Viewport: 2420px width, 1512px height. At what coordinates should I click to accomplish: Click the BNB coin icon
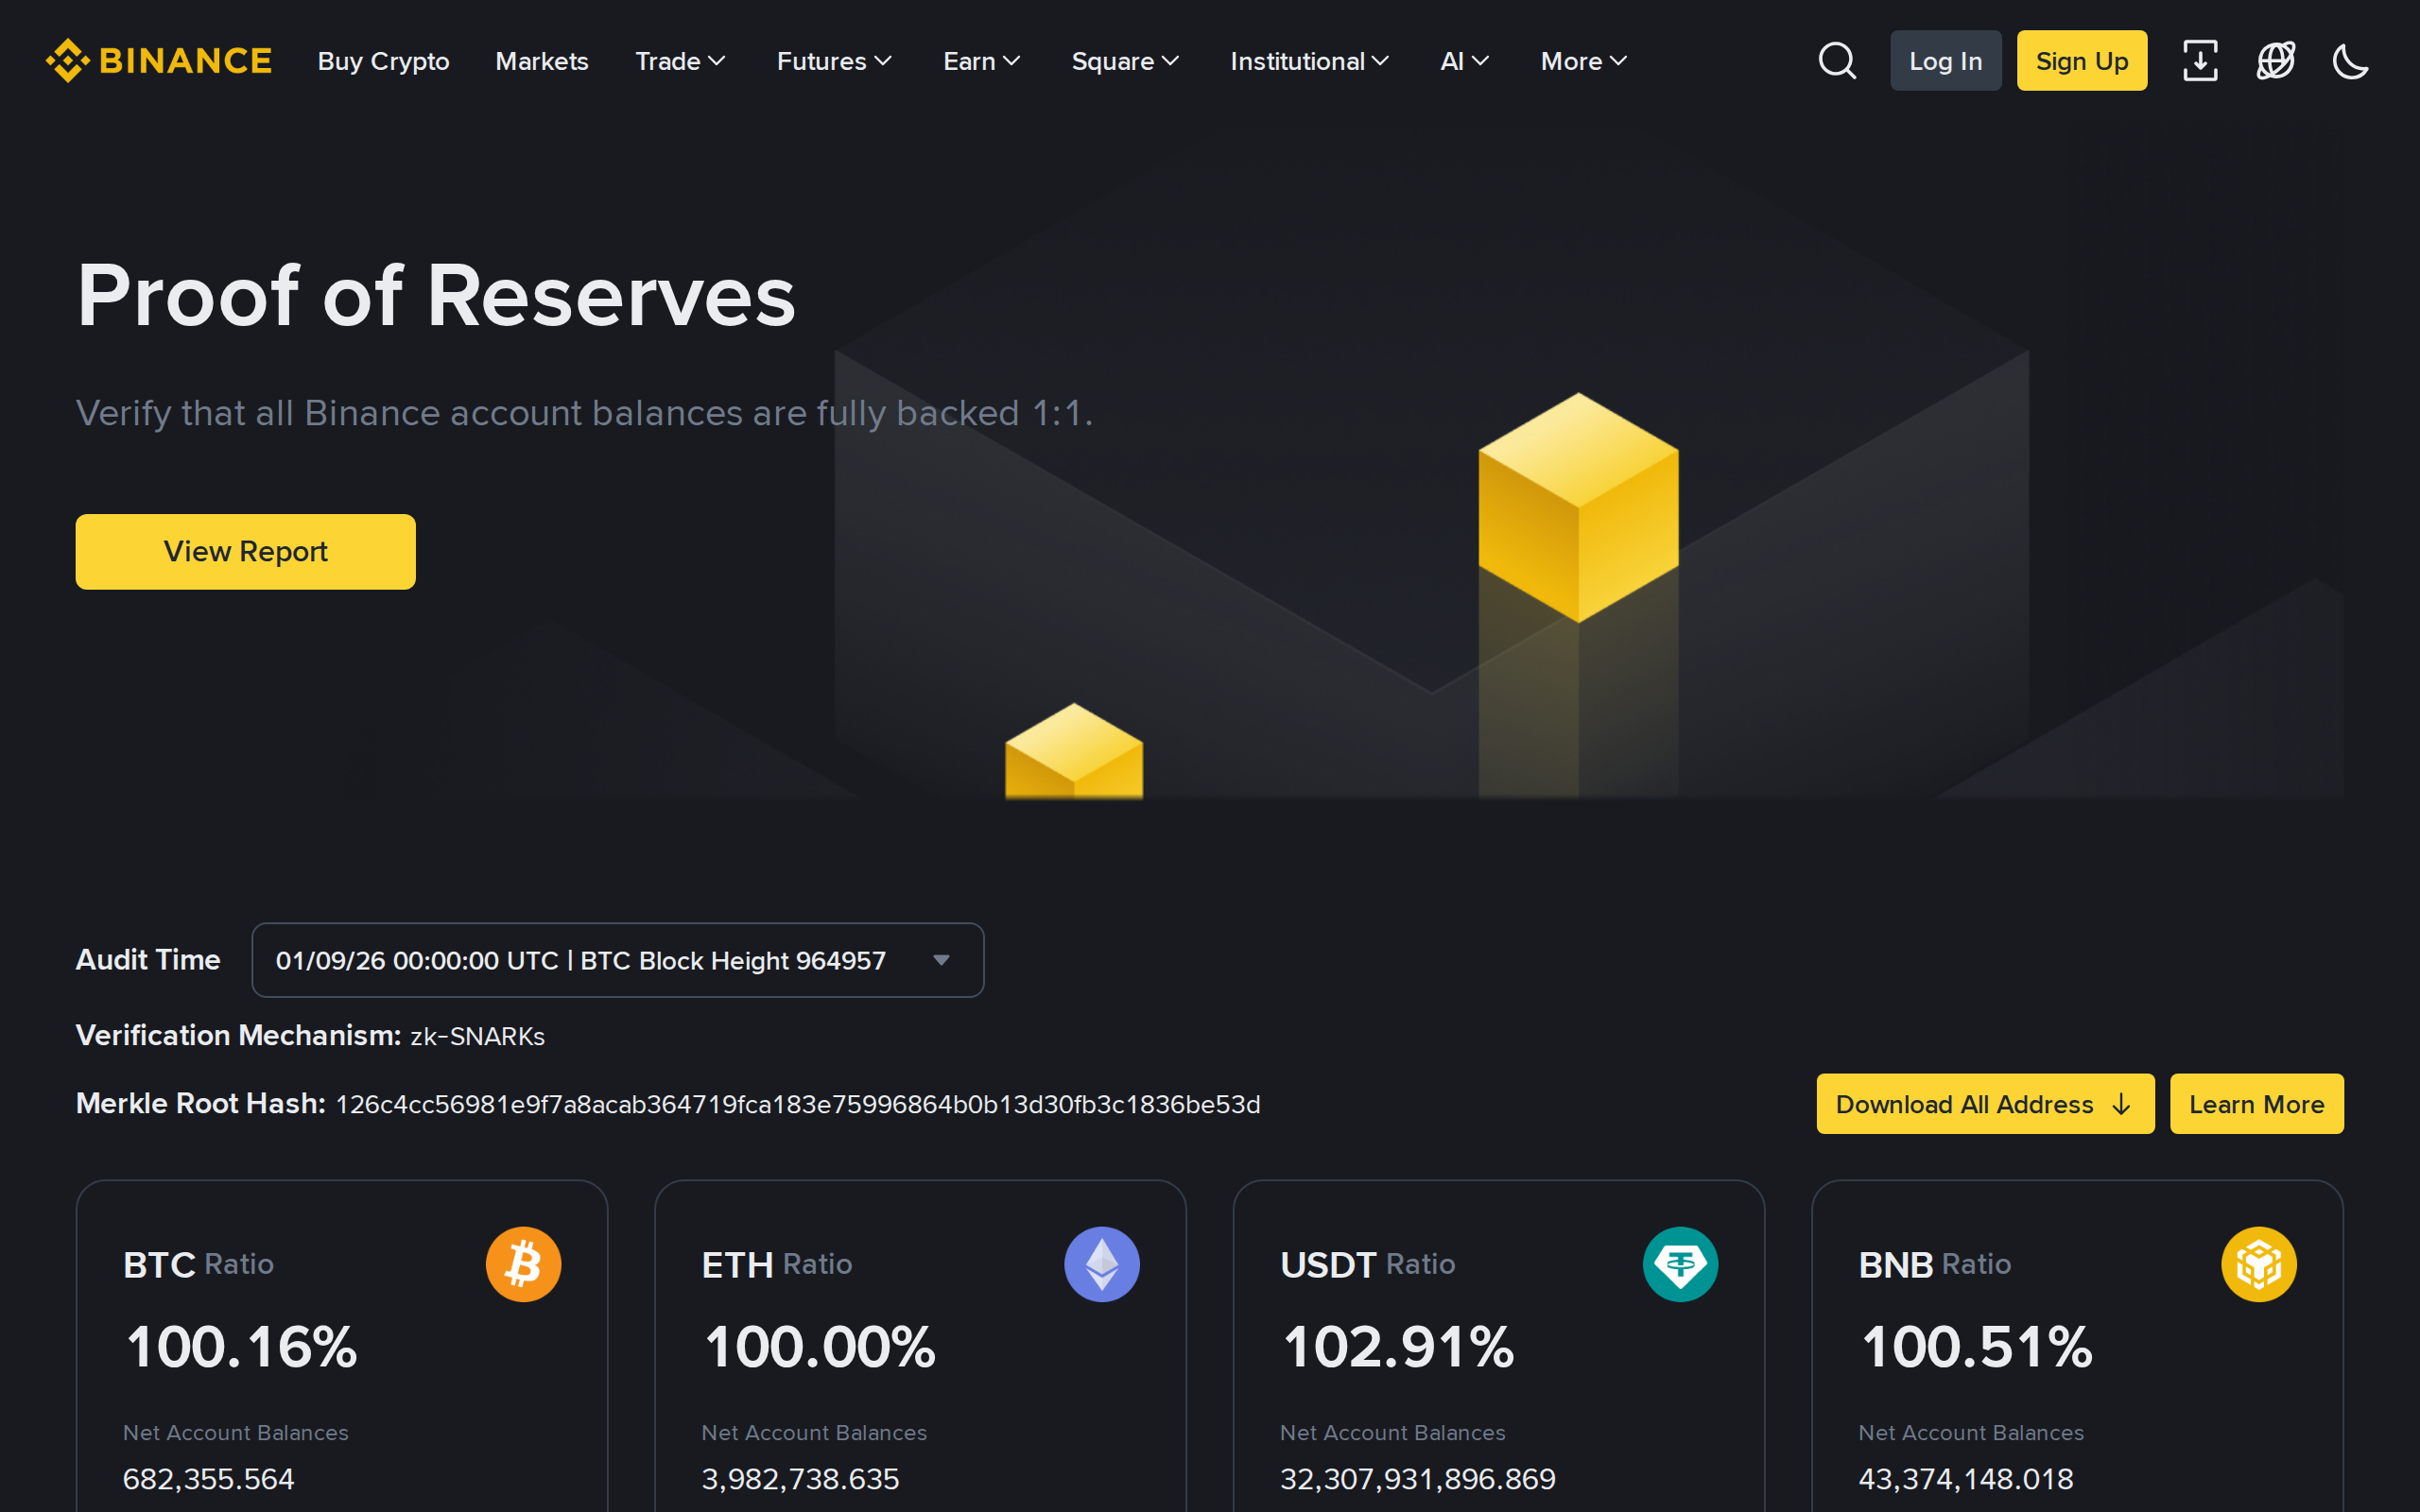(x=2259, y=1264)
